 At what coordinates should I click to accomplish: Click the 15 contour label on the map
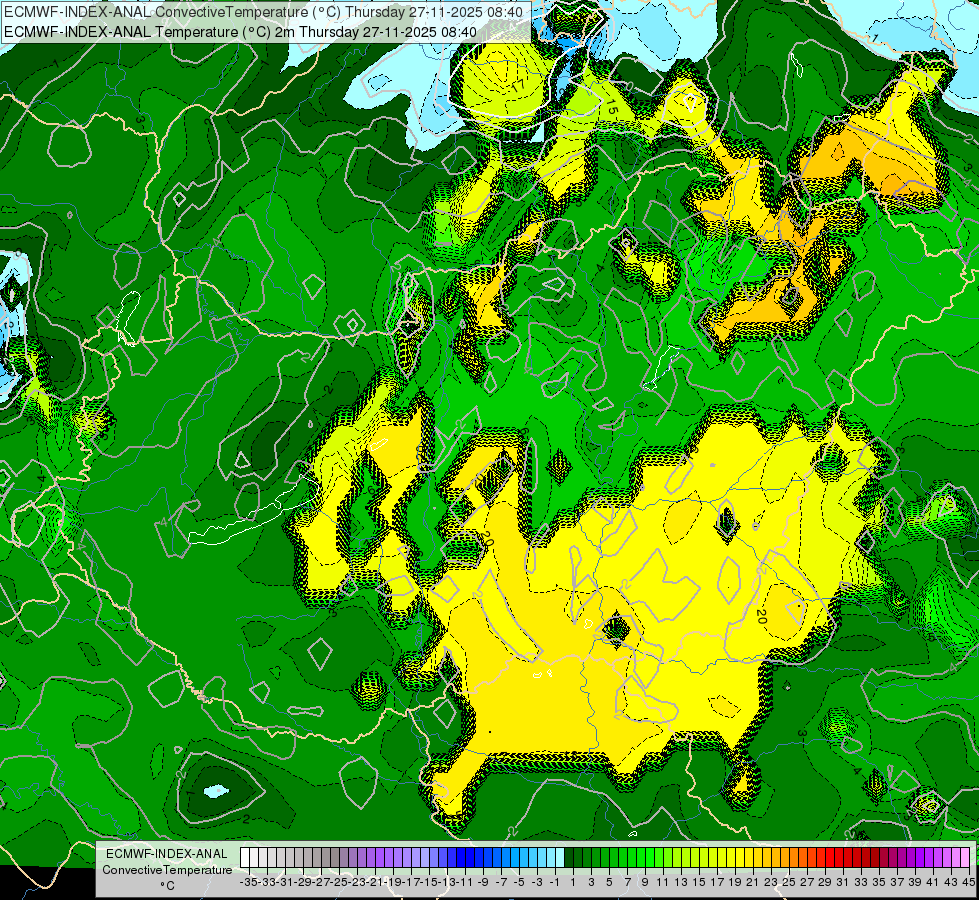coord(611,107)
